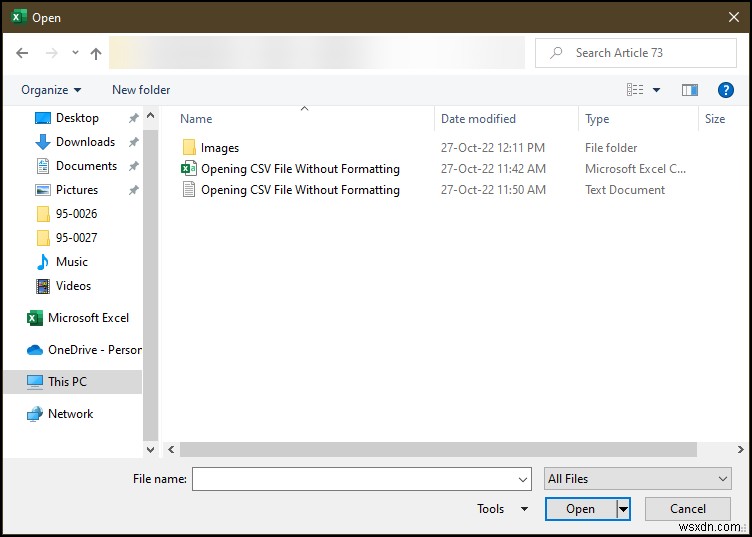Toggle the preview pane
Viewport: 752px width, 537px height.
690,90
